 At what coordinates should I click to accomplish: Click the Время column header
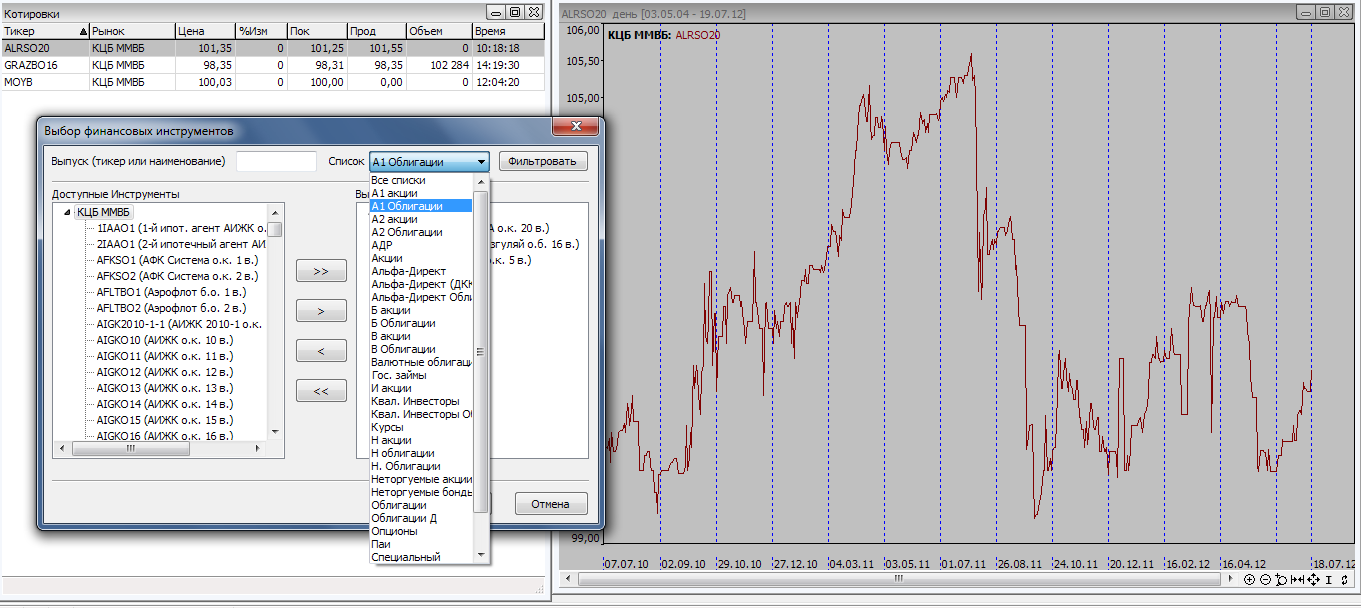pos(508,31)
